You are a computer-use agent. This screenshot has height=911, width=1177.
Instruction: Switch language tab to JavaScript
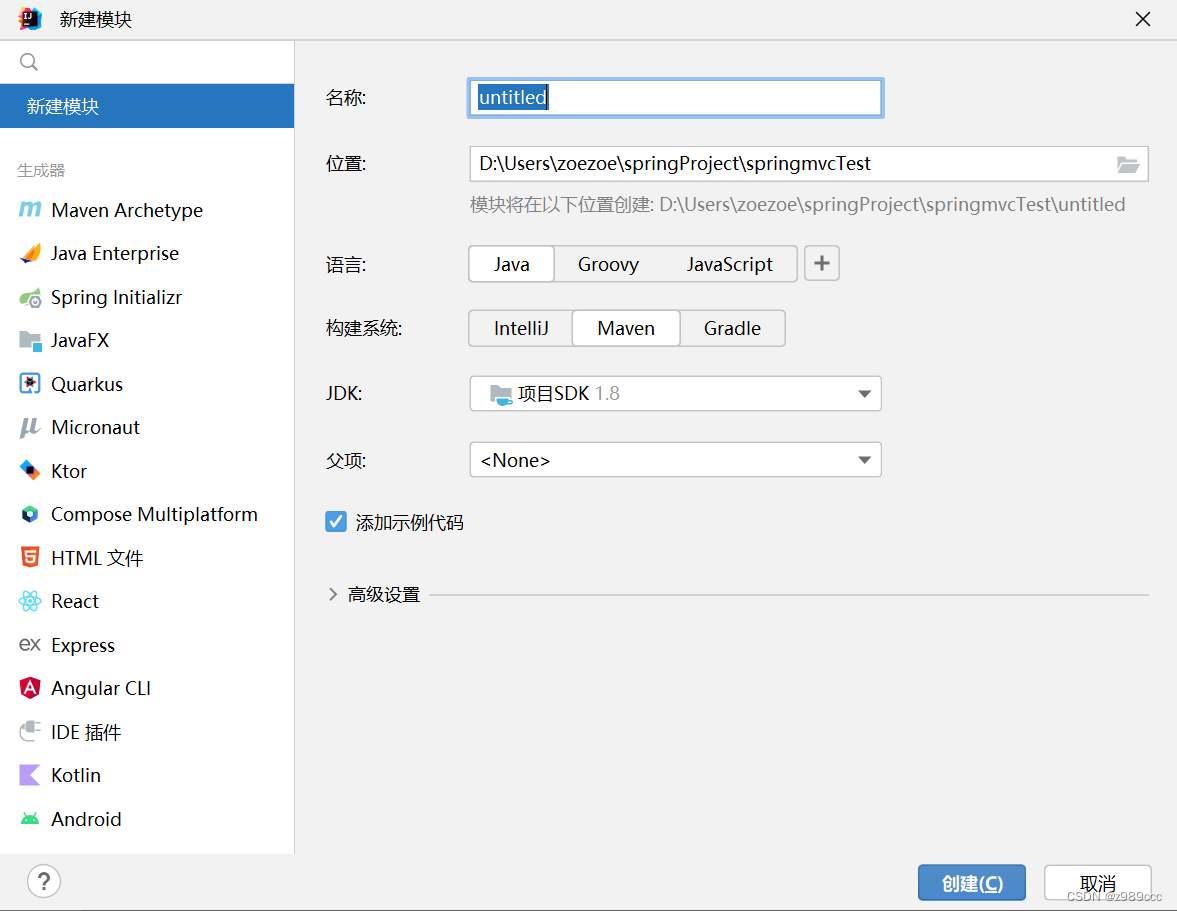coord(730,264)
